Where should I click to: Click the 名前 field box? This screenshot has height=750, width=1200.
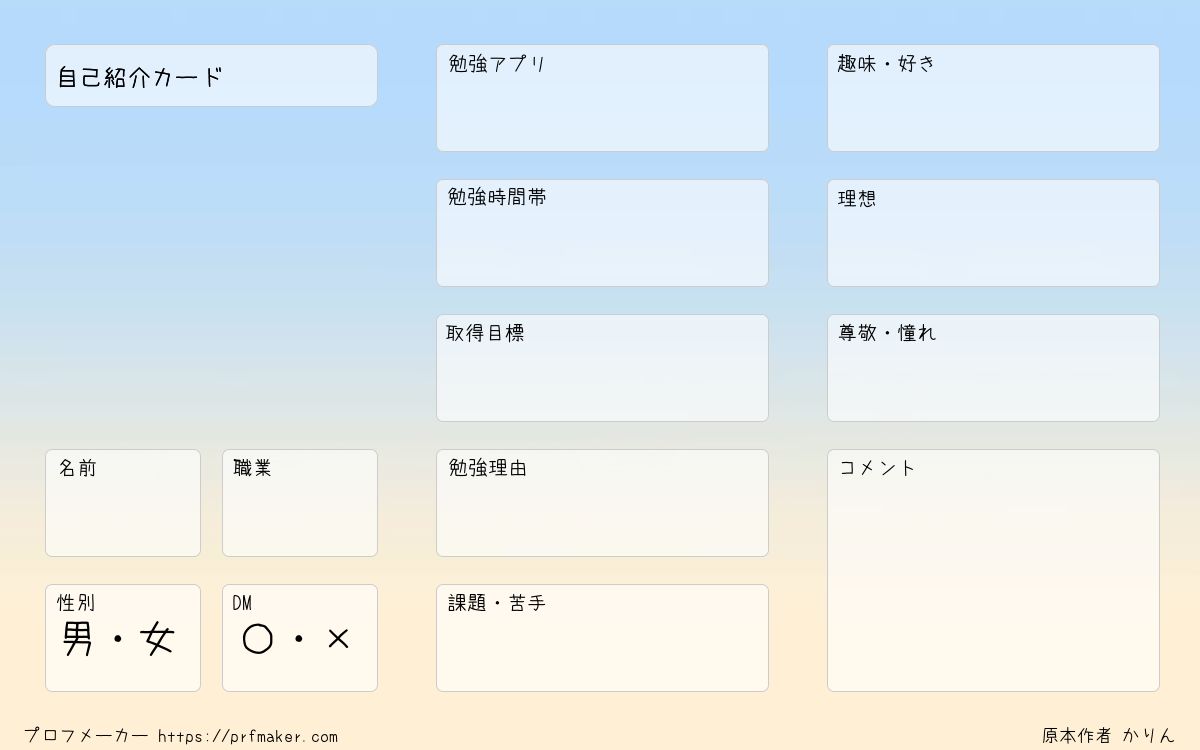point(123,503)
